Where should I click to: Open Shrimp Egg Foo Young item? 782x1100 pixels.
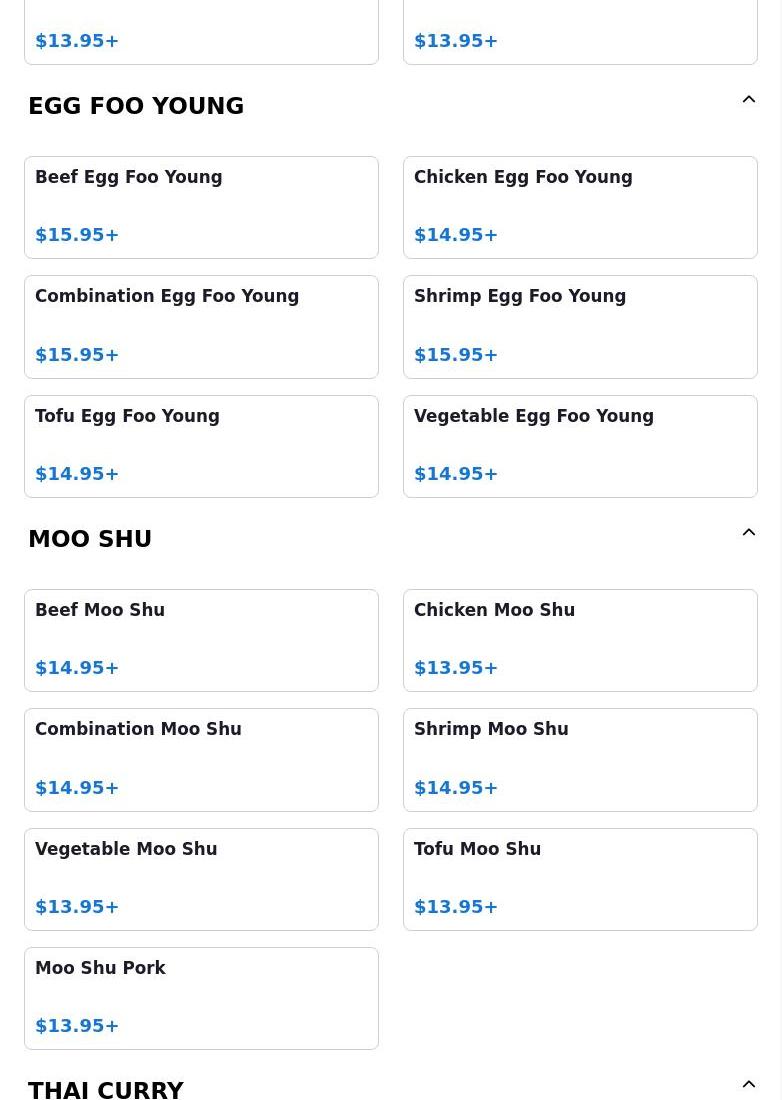tap(580, 327)
